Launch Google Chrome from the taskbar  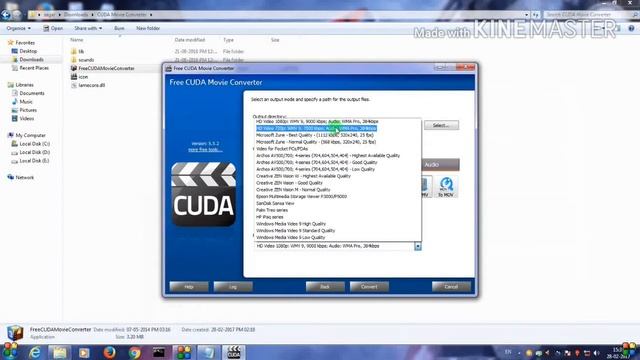(134, 352)
